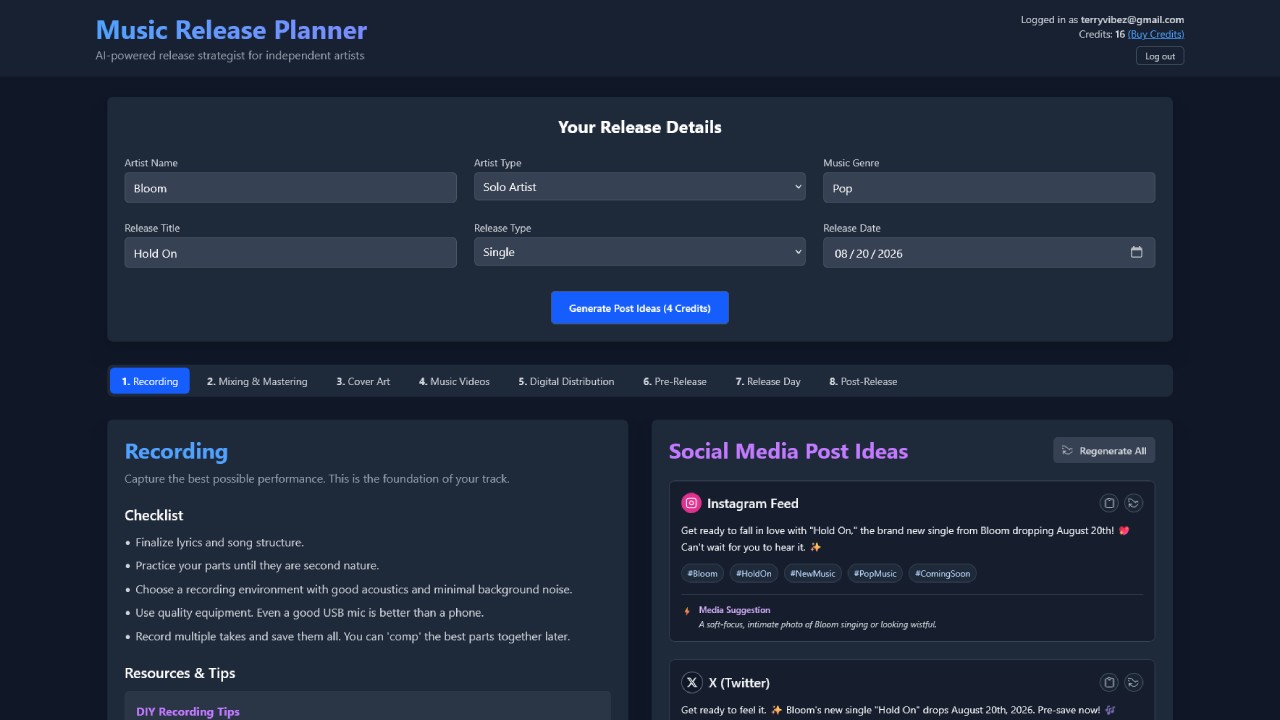
Task: Switch to the 2. Mixing & Mastering tab
Action: point(257,381)
